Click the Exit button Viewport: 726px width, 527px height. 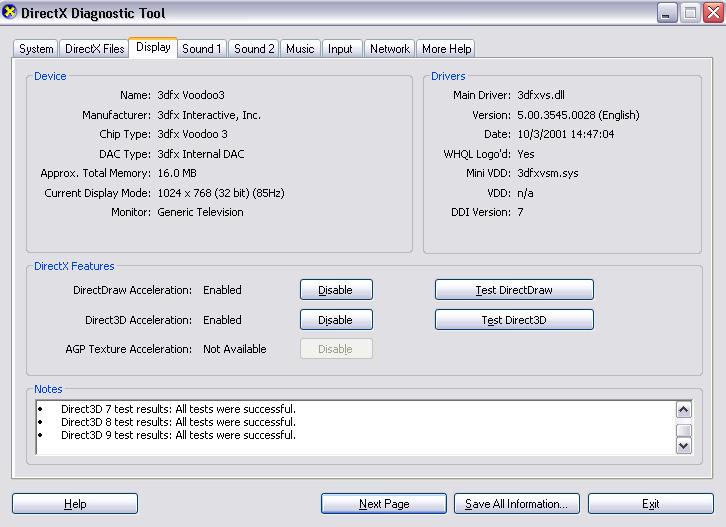coord(651,503)
